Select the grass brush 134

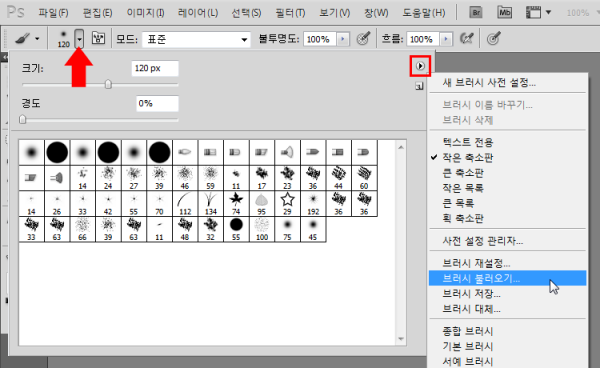click(210, 204)
